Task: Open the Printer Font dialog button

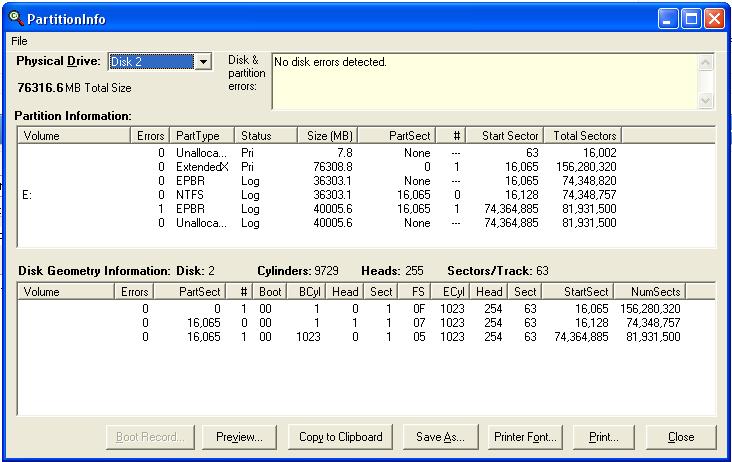Action: [x=525, y=437]
